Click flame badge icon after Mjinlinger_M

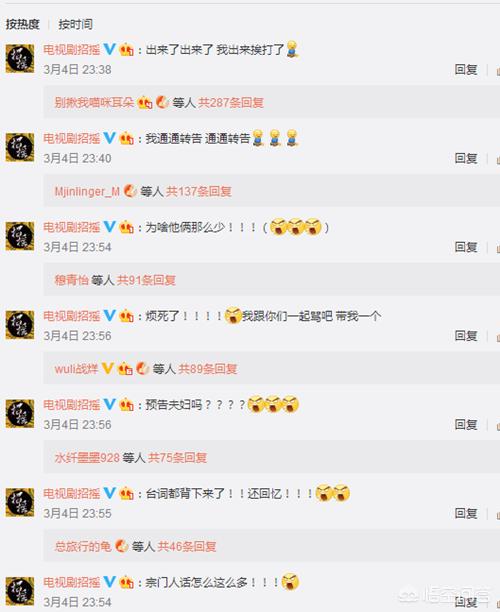[x=130, y=191]
